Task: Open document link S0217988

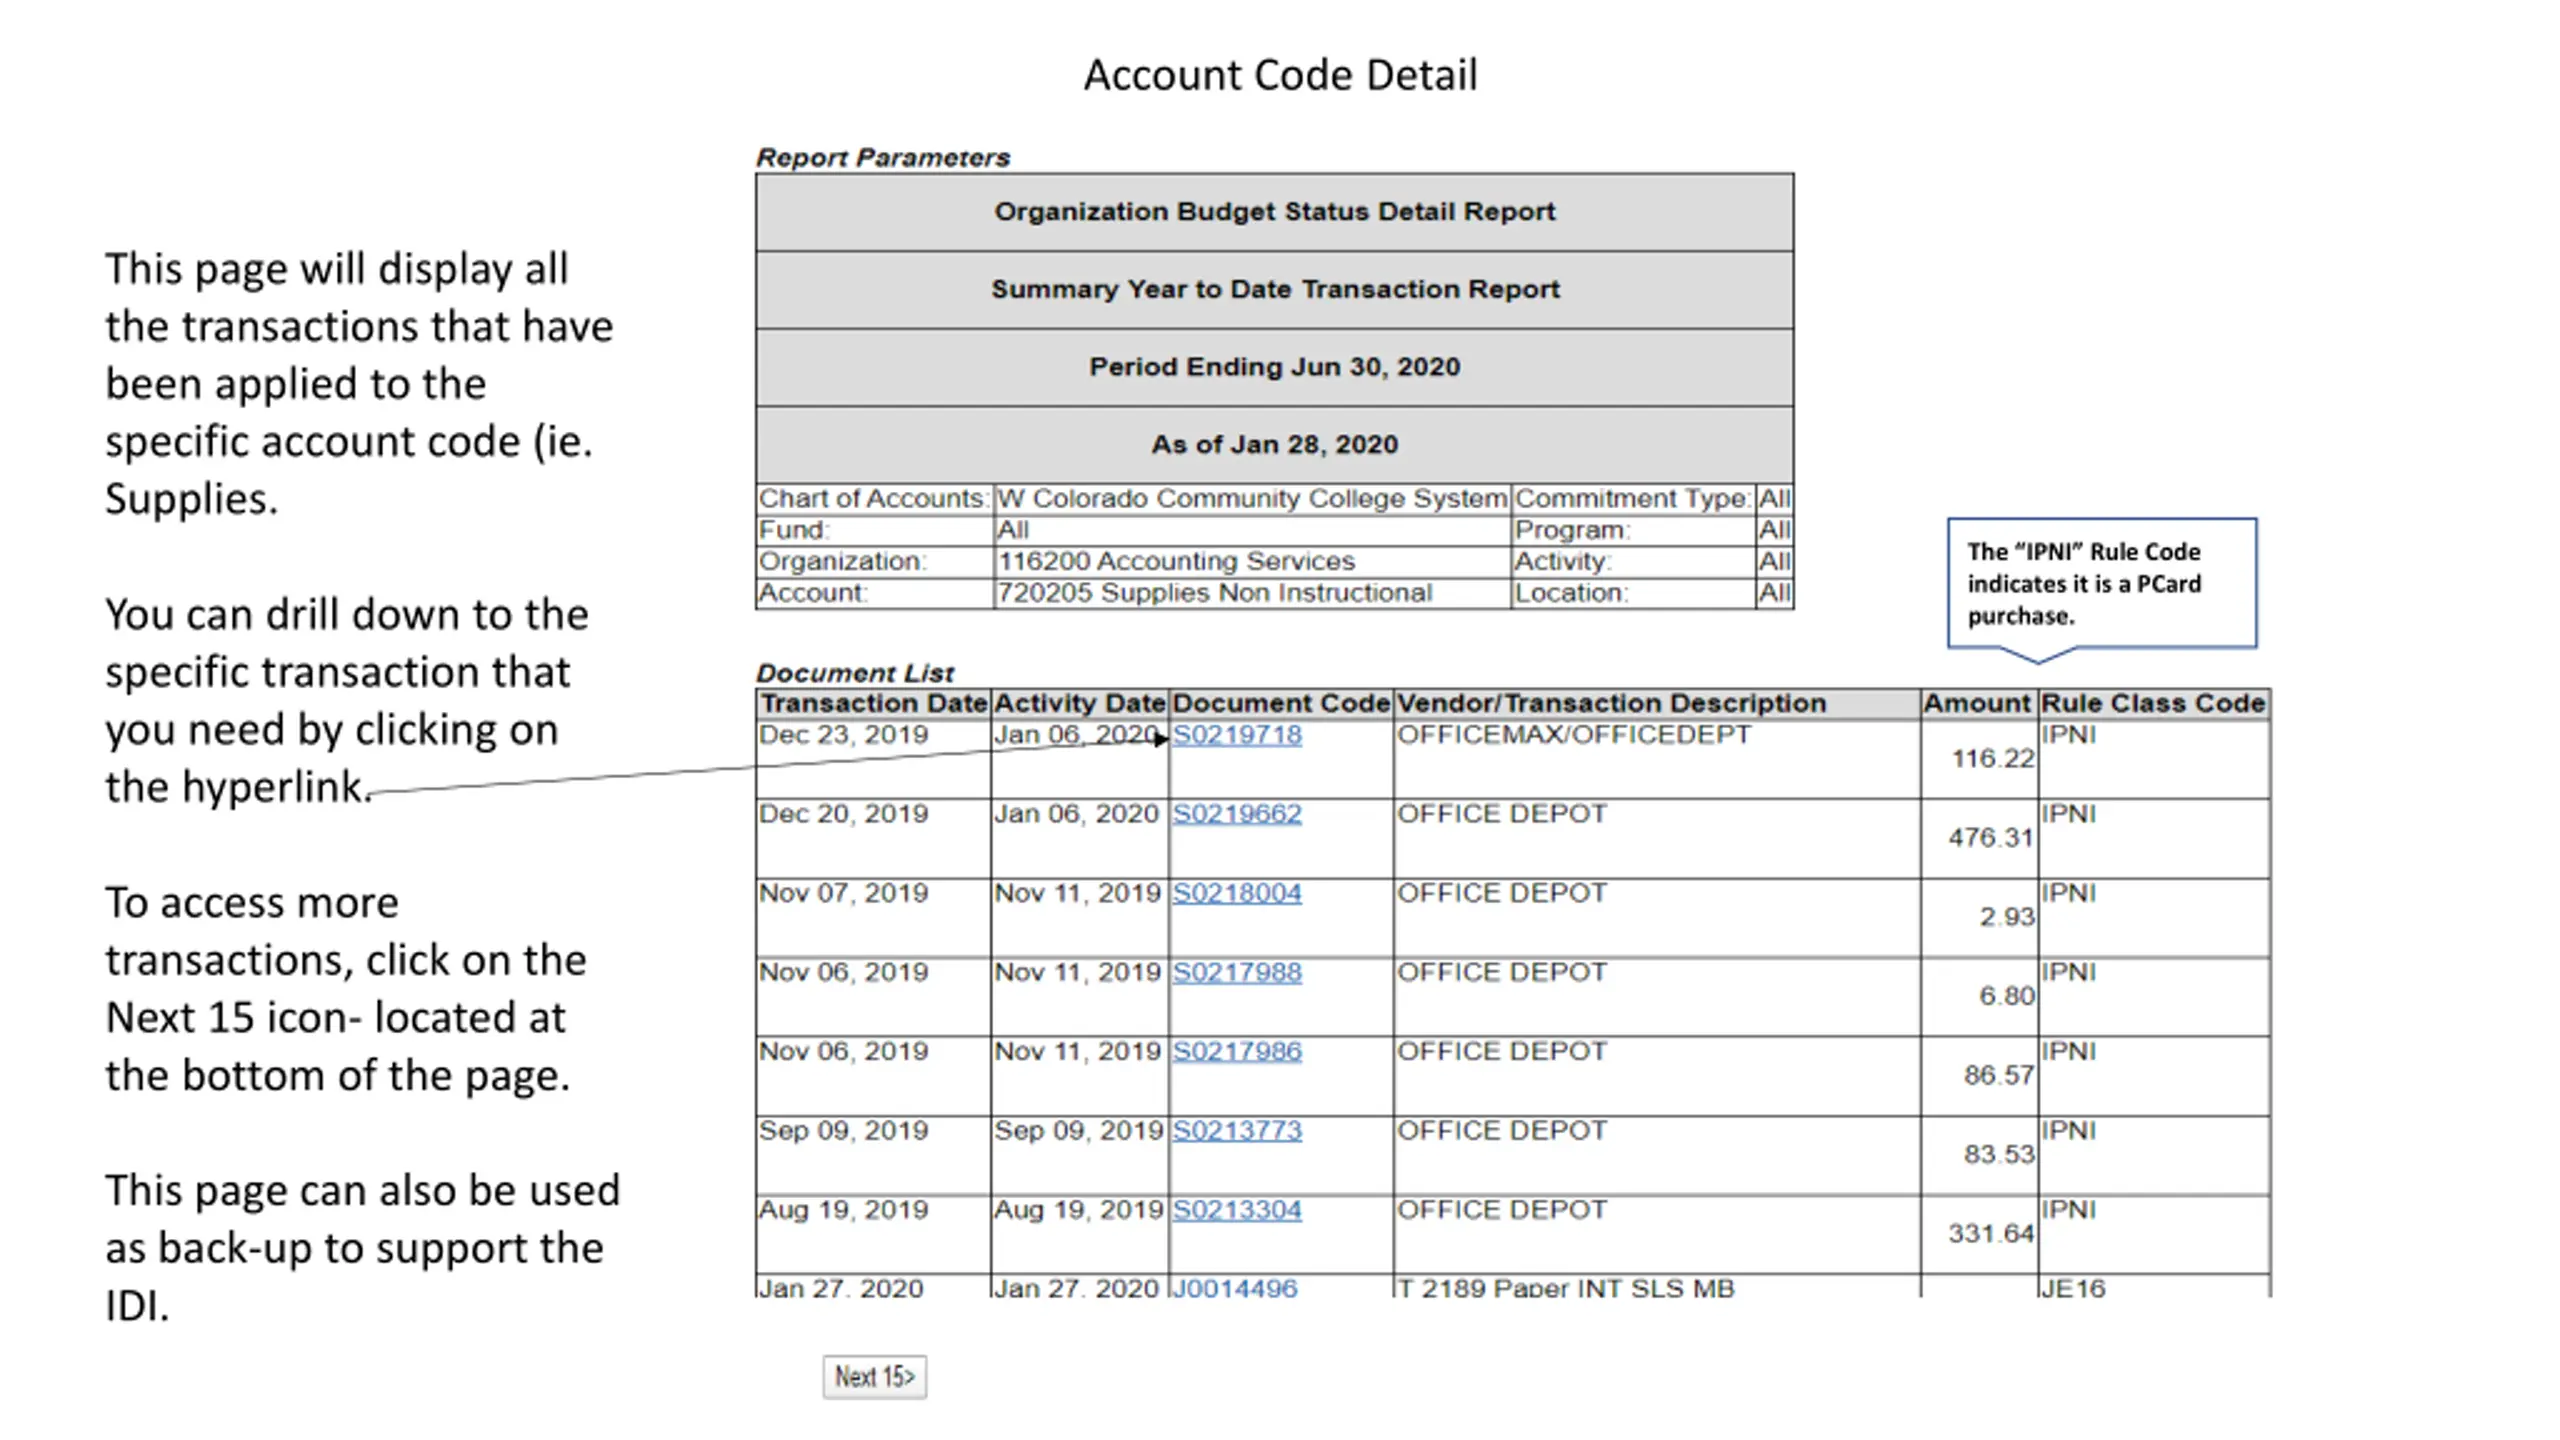Action: 1236,972
